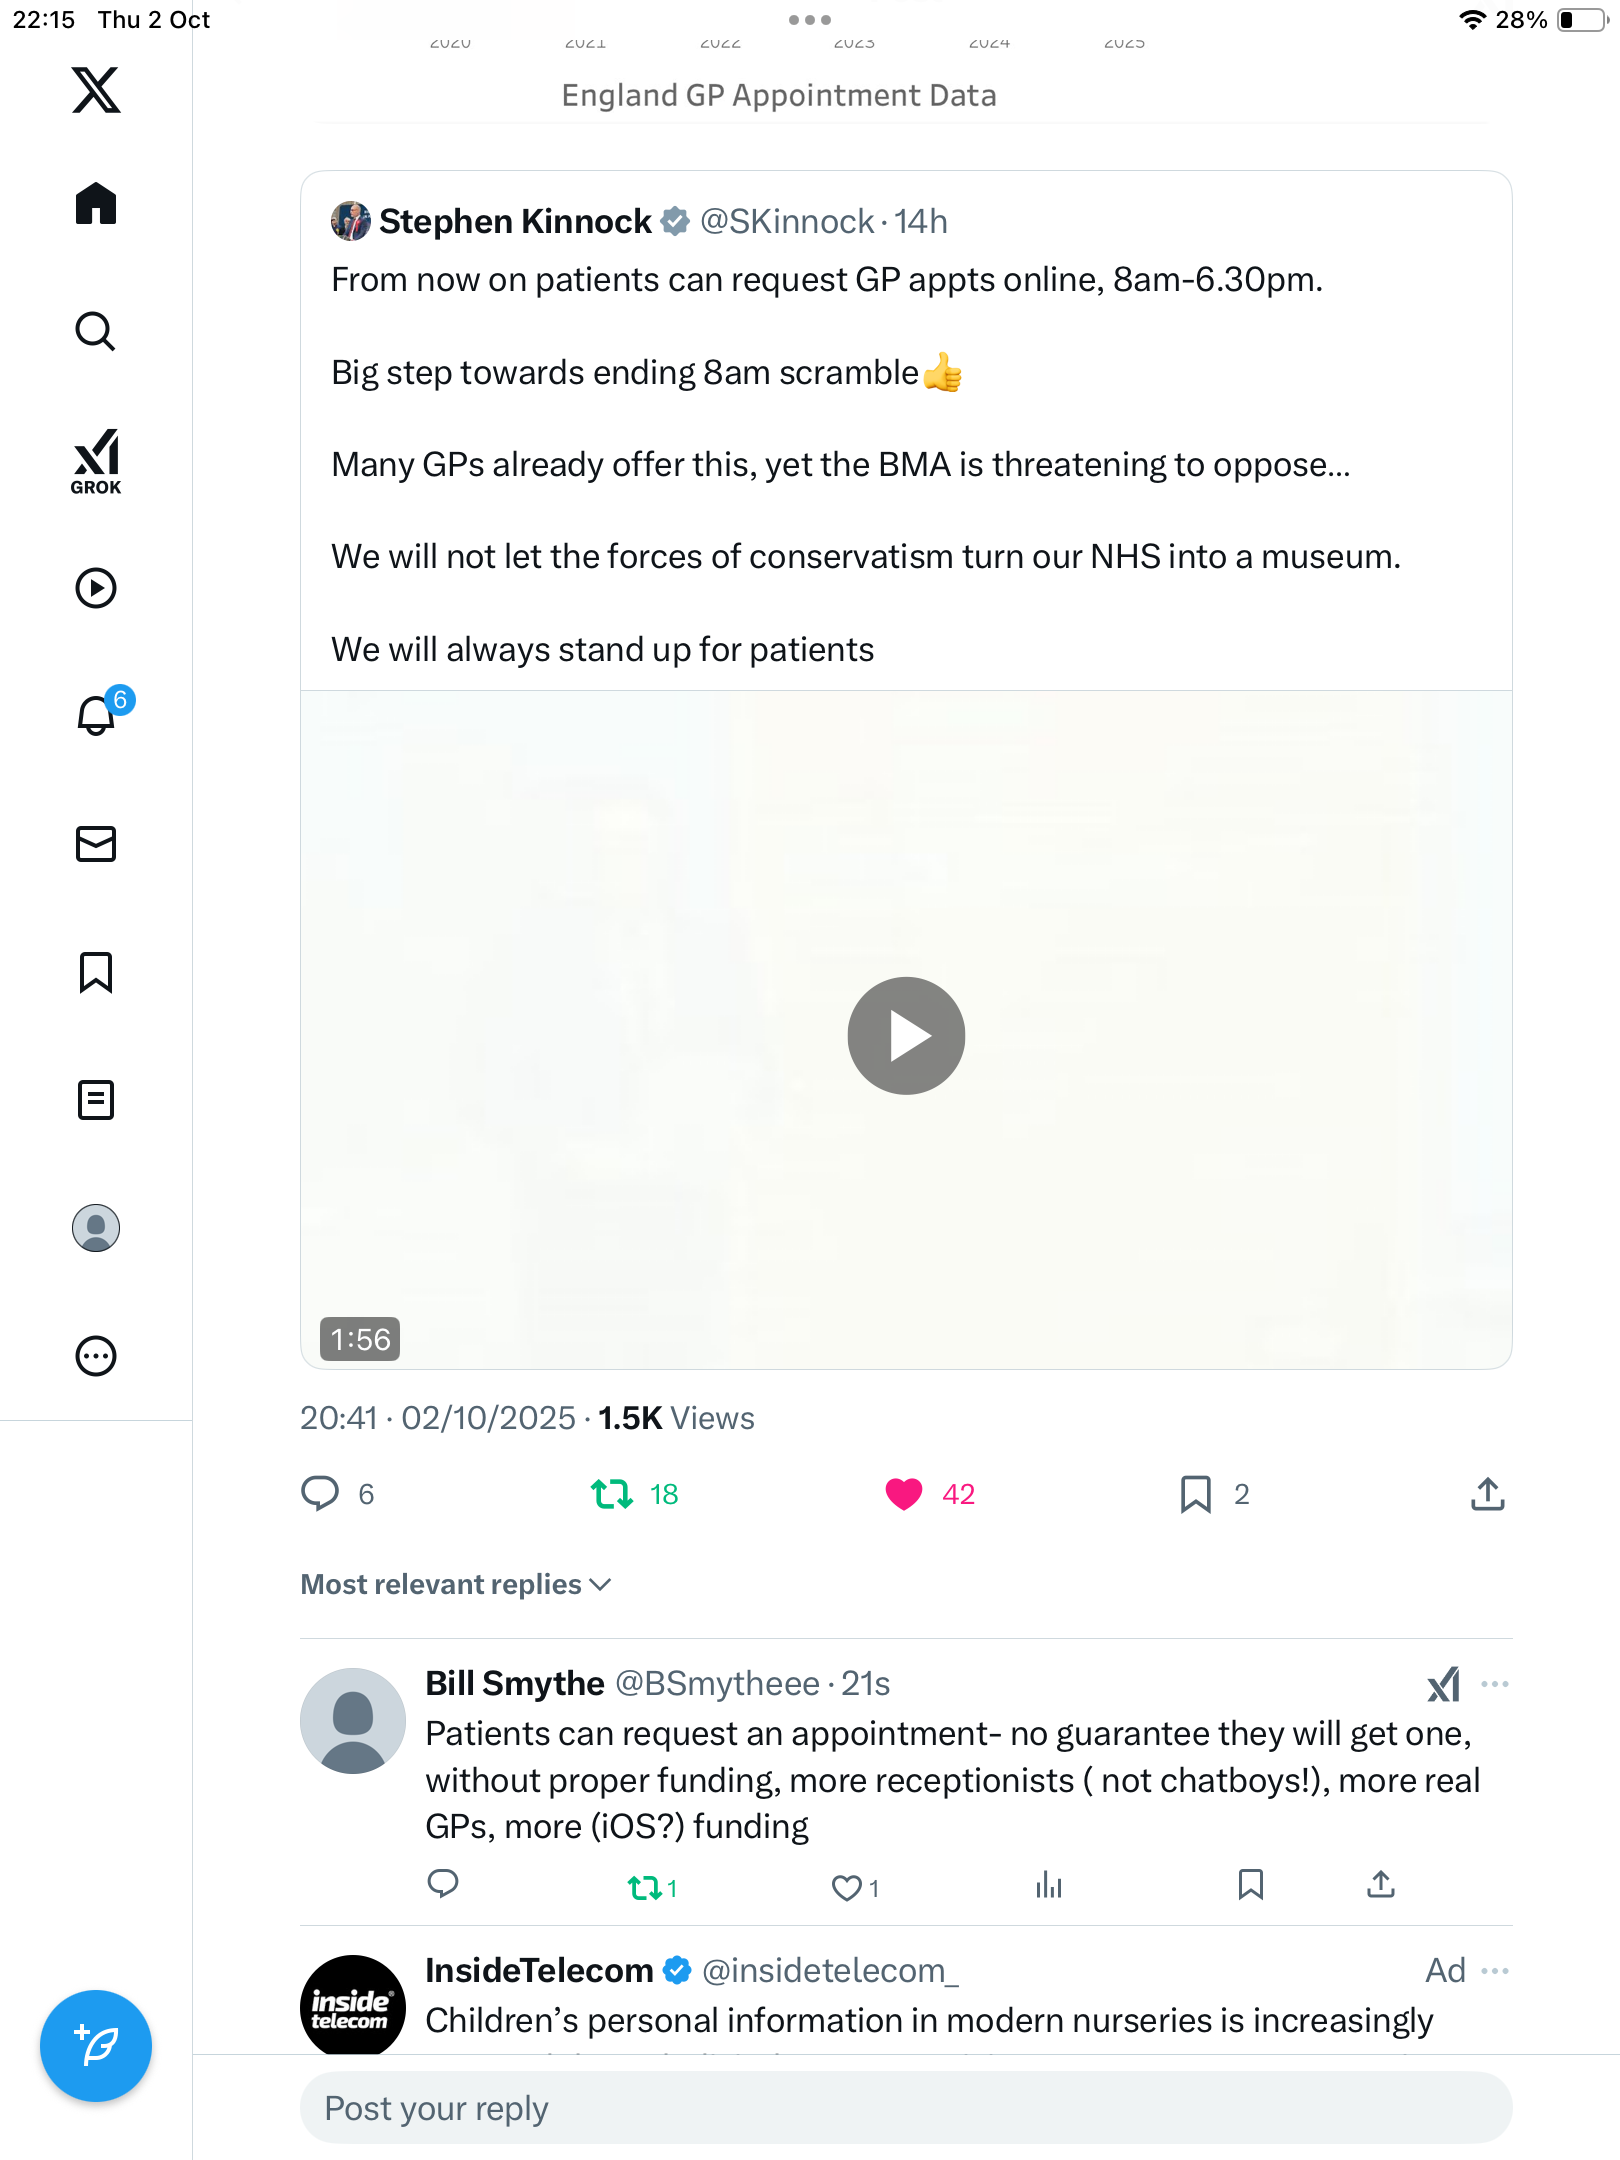
Task: Open Grok from the sidebar
Action: point(96,461)
